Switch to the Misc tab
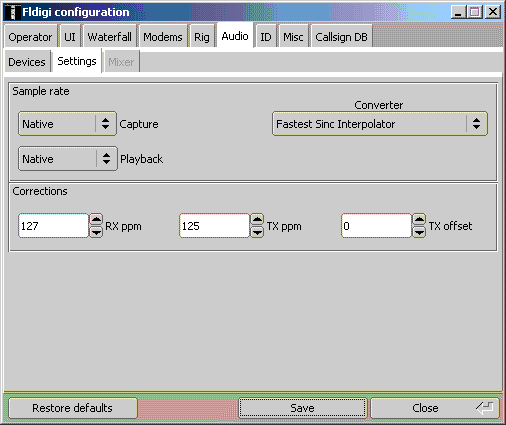 pyautogui.click(x=293, y=37)
